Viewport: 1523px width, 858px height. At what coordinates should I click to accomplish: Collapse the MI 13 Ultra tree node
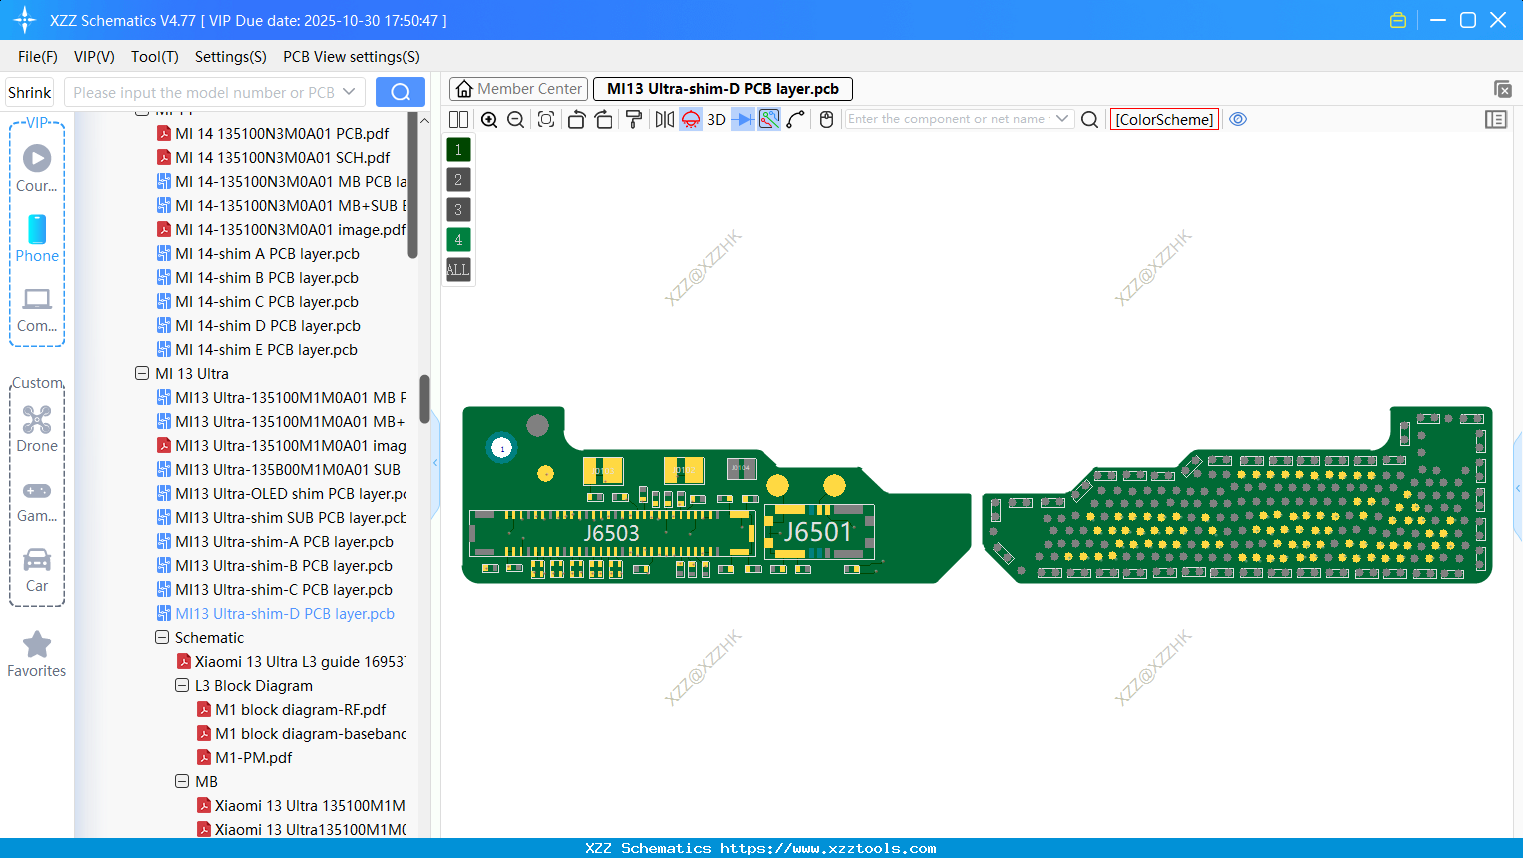coord(141,373)
